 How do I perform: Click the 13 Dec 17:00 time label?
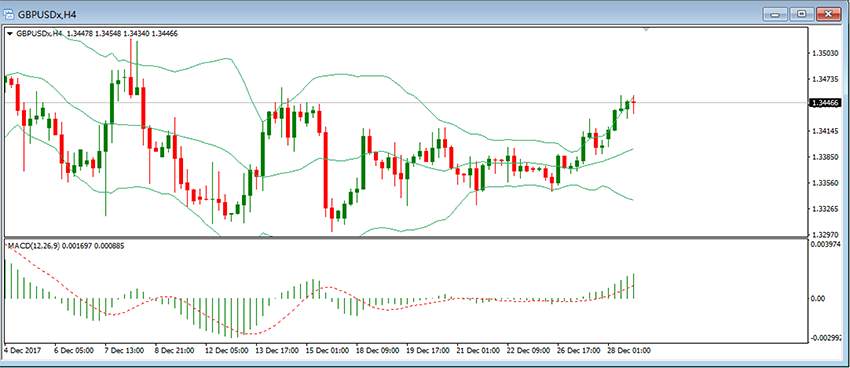click(x=276, y=351)
